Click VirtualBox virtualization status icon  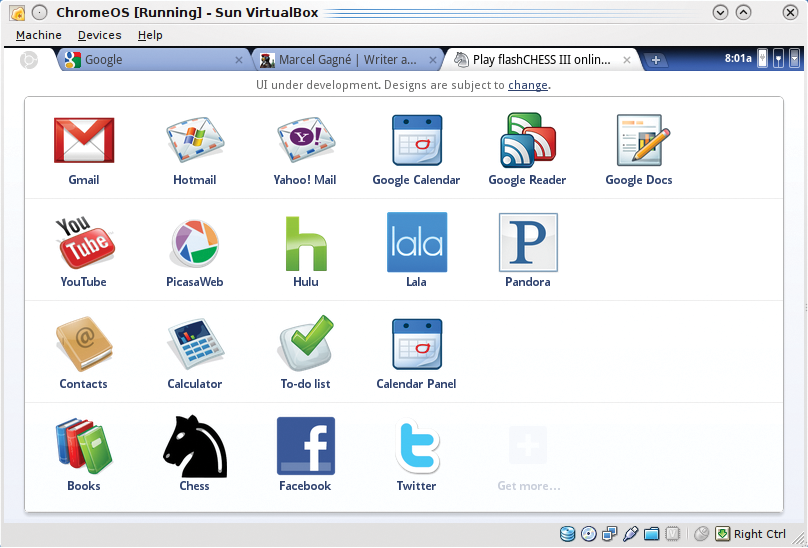(672, 534)
